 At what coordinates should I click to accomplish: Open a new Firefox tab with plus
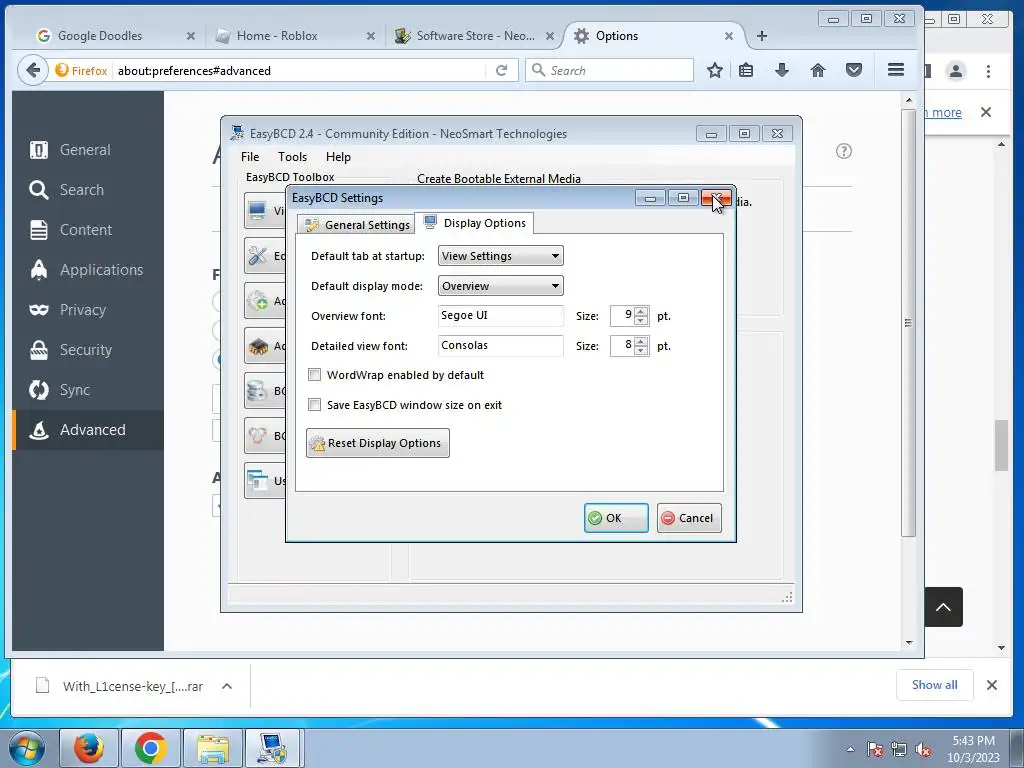(x=761, y=36)
